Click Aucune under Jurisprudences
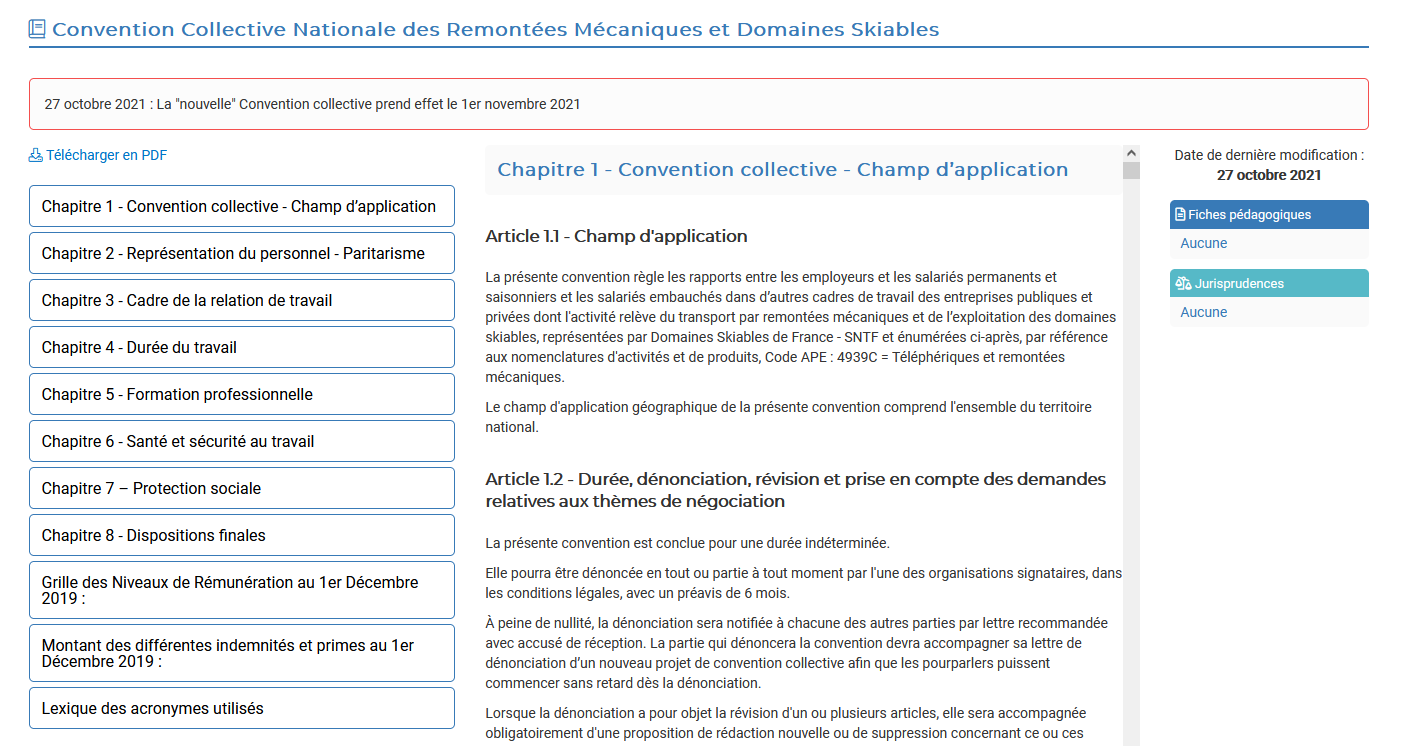The image size is (1425, 746). click(x=1203, y=312)
